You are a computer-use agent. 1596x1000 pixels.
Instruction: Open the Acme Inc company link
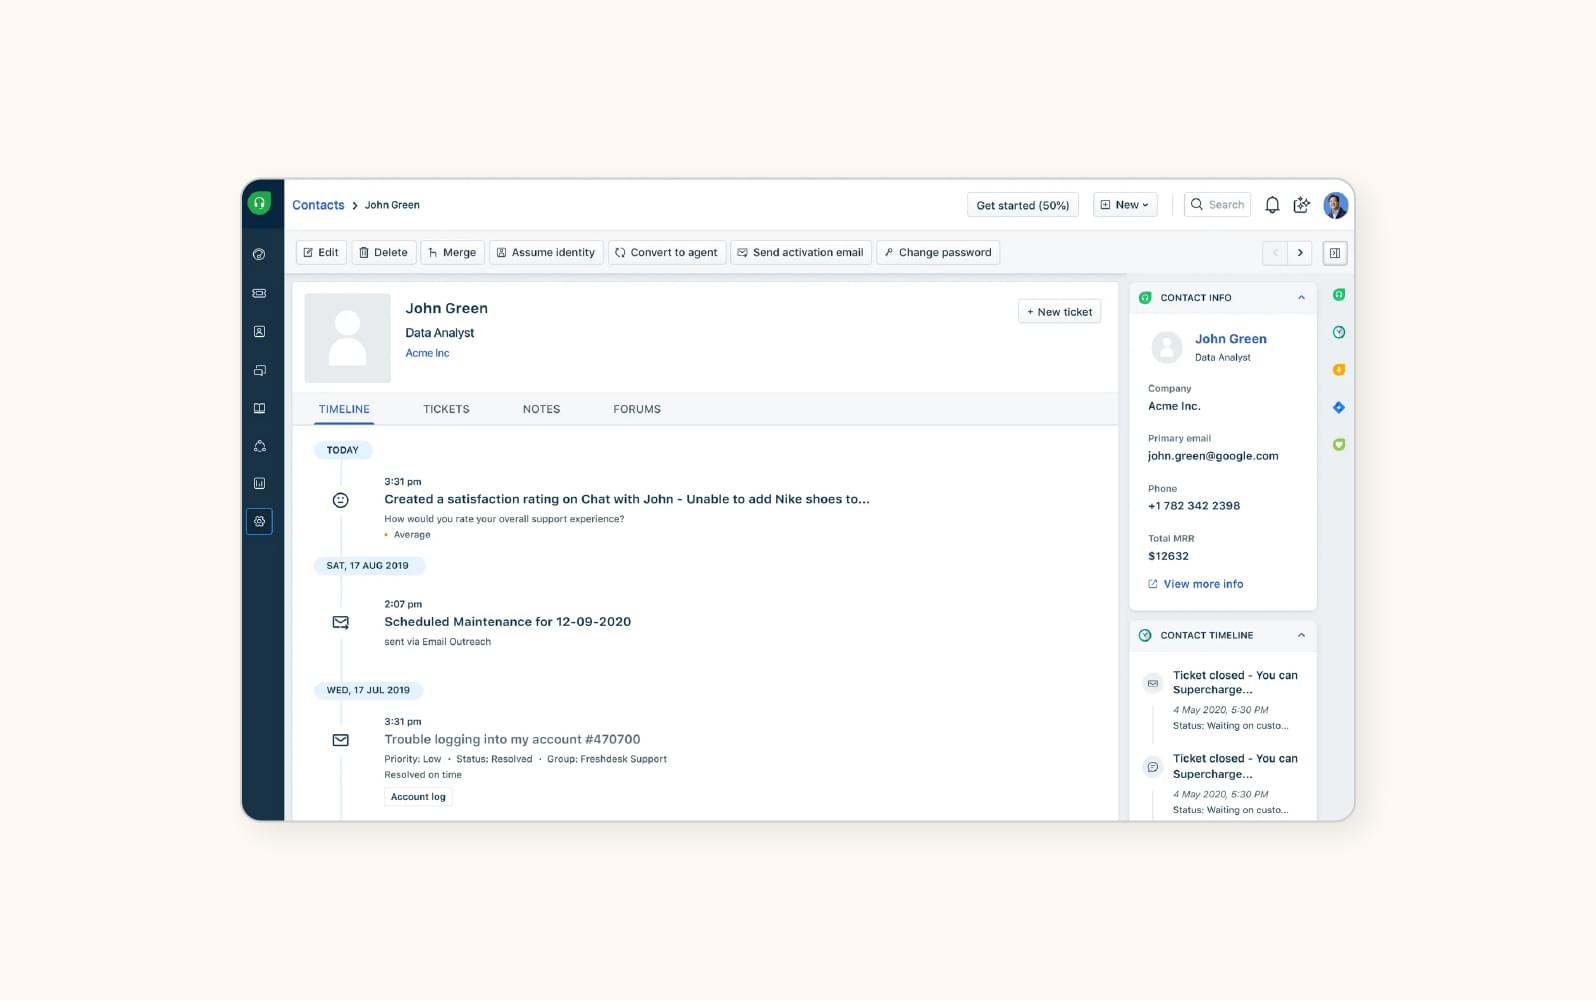pyautogui.click(x=427, y=353)
